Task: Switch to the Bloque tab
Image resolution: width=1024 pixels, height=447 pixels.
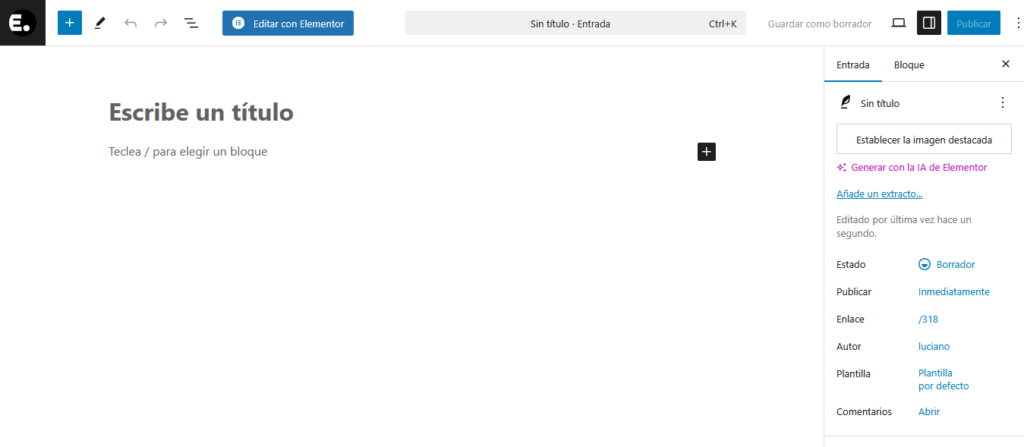Action: click(x=908, y=65)
